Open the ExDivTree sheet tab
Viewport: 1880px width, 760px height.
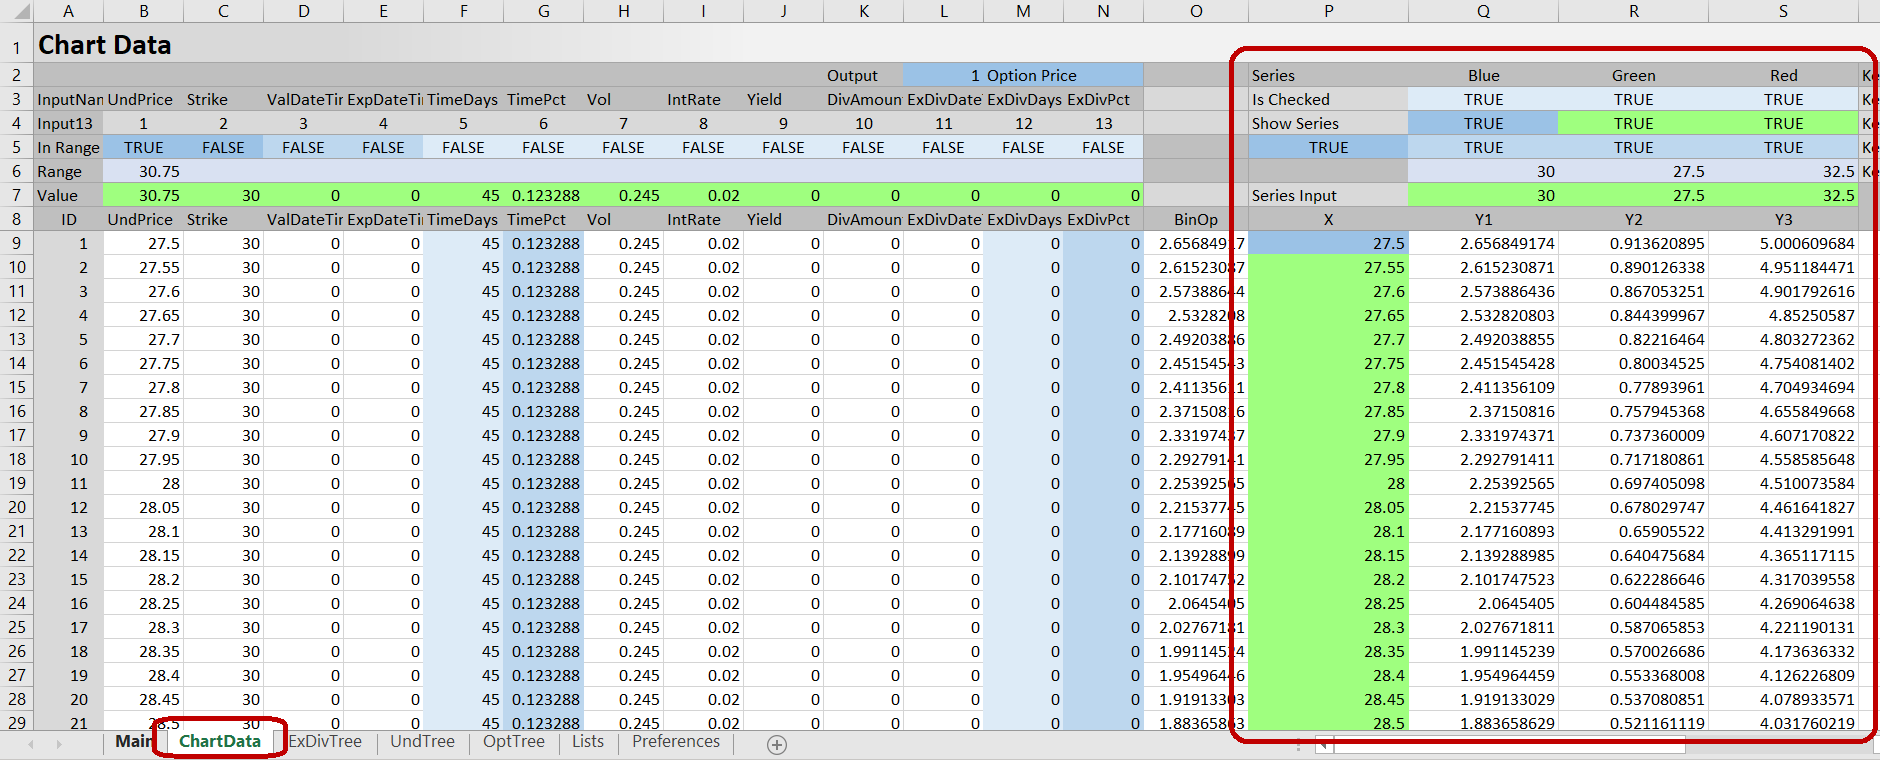pos(325,741)
